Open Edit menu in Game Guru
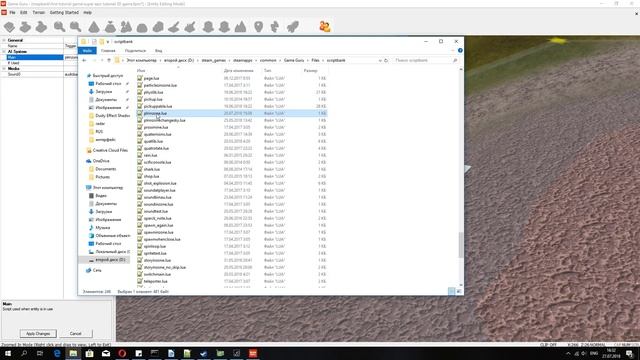The image size is (640, 360). click(x=24, y=13)
